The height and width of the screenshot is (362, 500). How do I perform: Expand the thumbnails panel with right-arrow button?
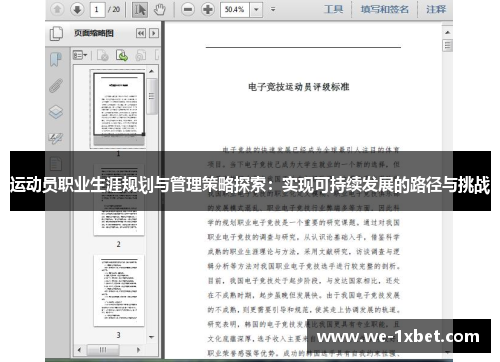[154, 33]
